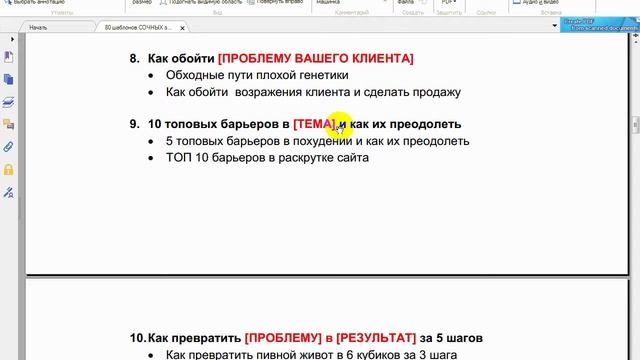Click the vertical scrollbar thumb
The width and height of the screenshot is (640, 360).
636,125
